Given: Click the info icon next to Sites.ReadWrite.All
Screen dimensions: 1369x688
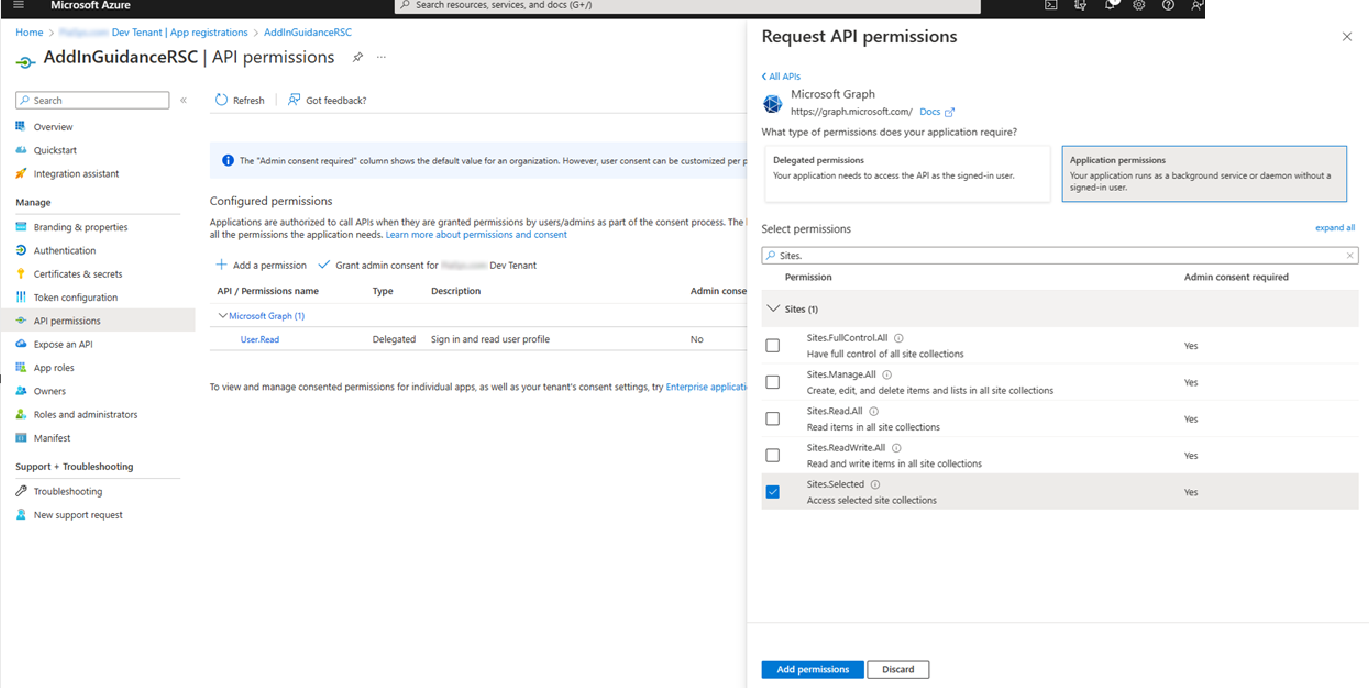Looking at the screenshot, I should (896, 448).
